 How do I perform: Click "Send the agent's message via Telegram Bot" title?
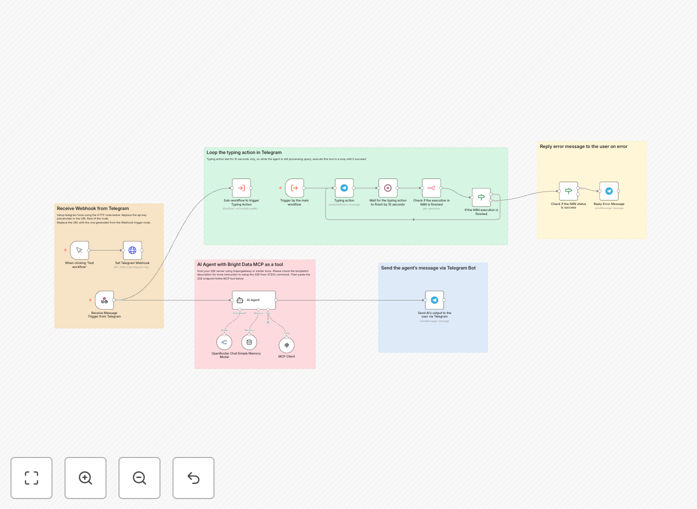429,268
